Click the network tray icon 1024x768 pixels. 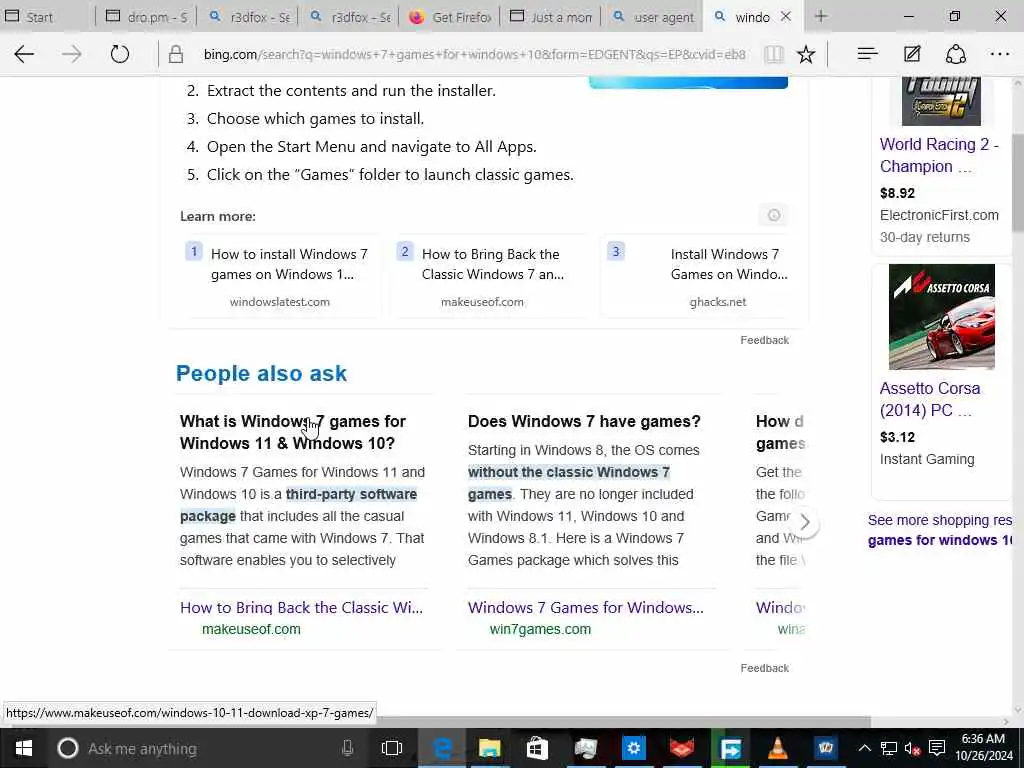tap(888, 748)
